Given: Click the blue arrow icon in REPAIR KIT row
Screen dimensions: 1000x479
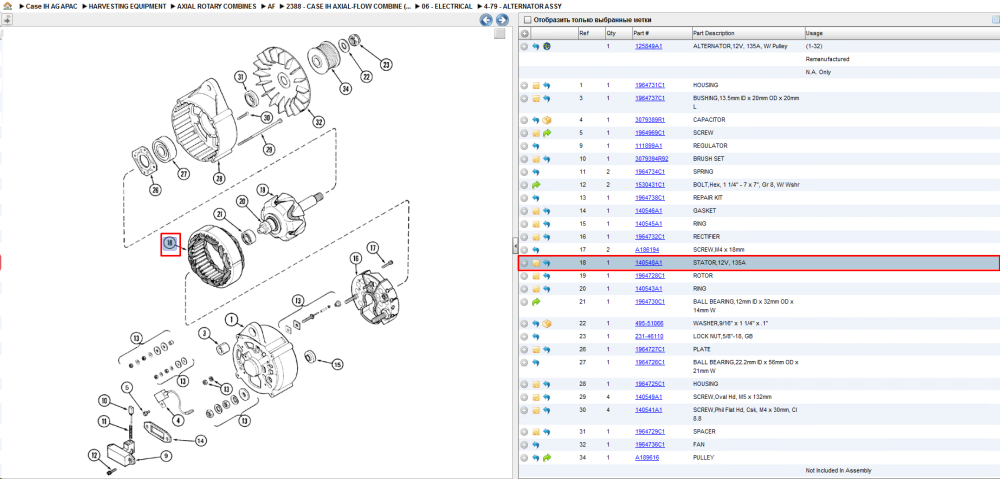Looking at the screenshot, I should point(536,198).
